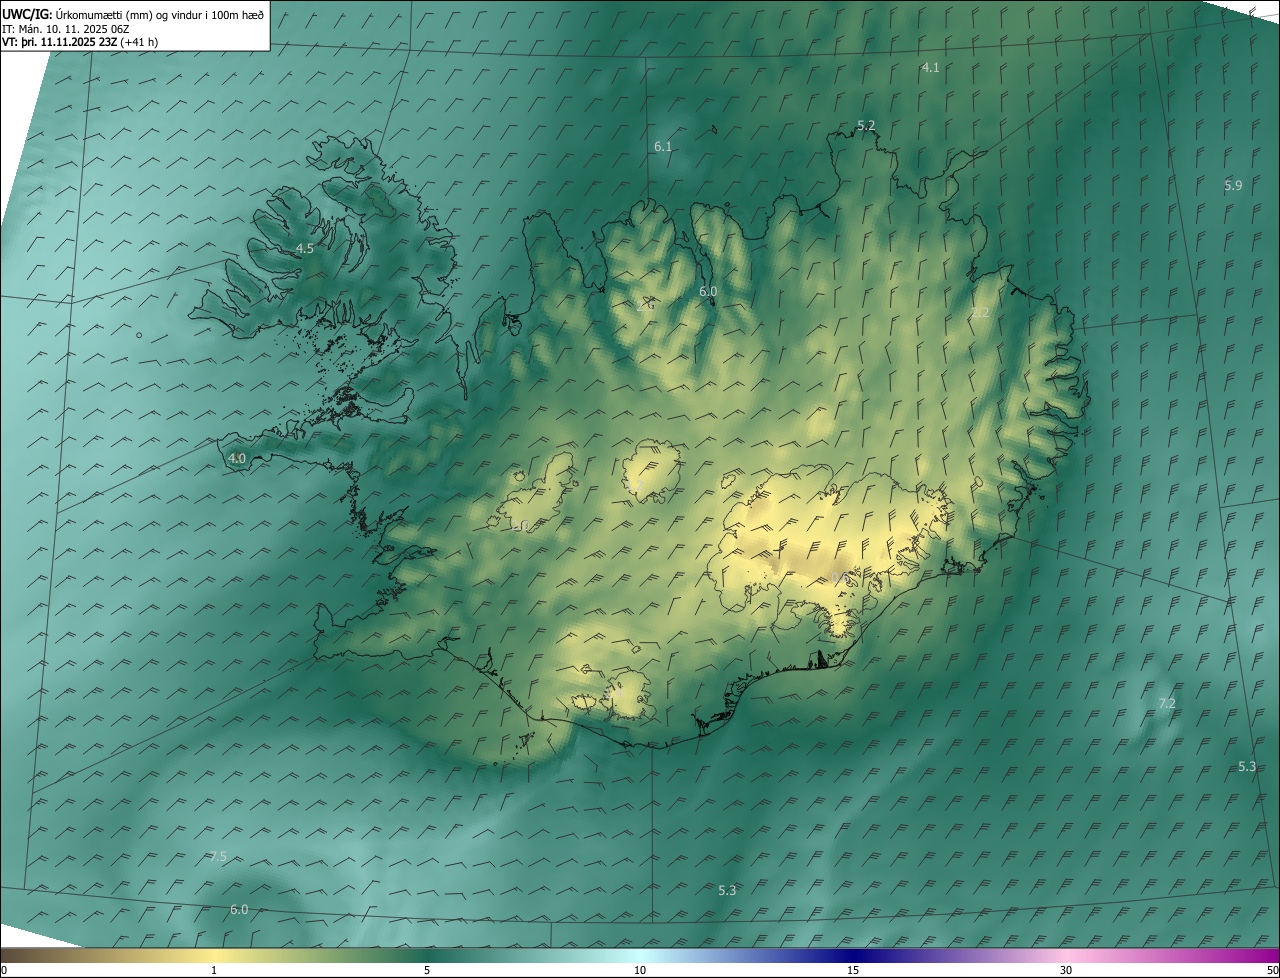1280x978 pixels.
Task: Click the 30 tick on the colour scale
Action: pyautogui.click(x=1066, y=971)
